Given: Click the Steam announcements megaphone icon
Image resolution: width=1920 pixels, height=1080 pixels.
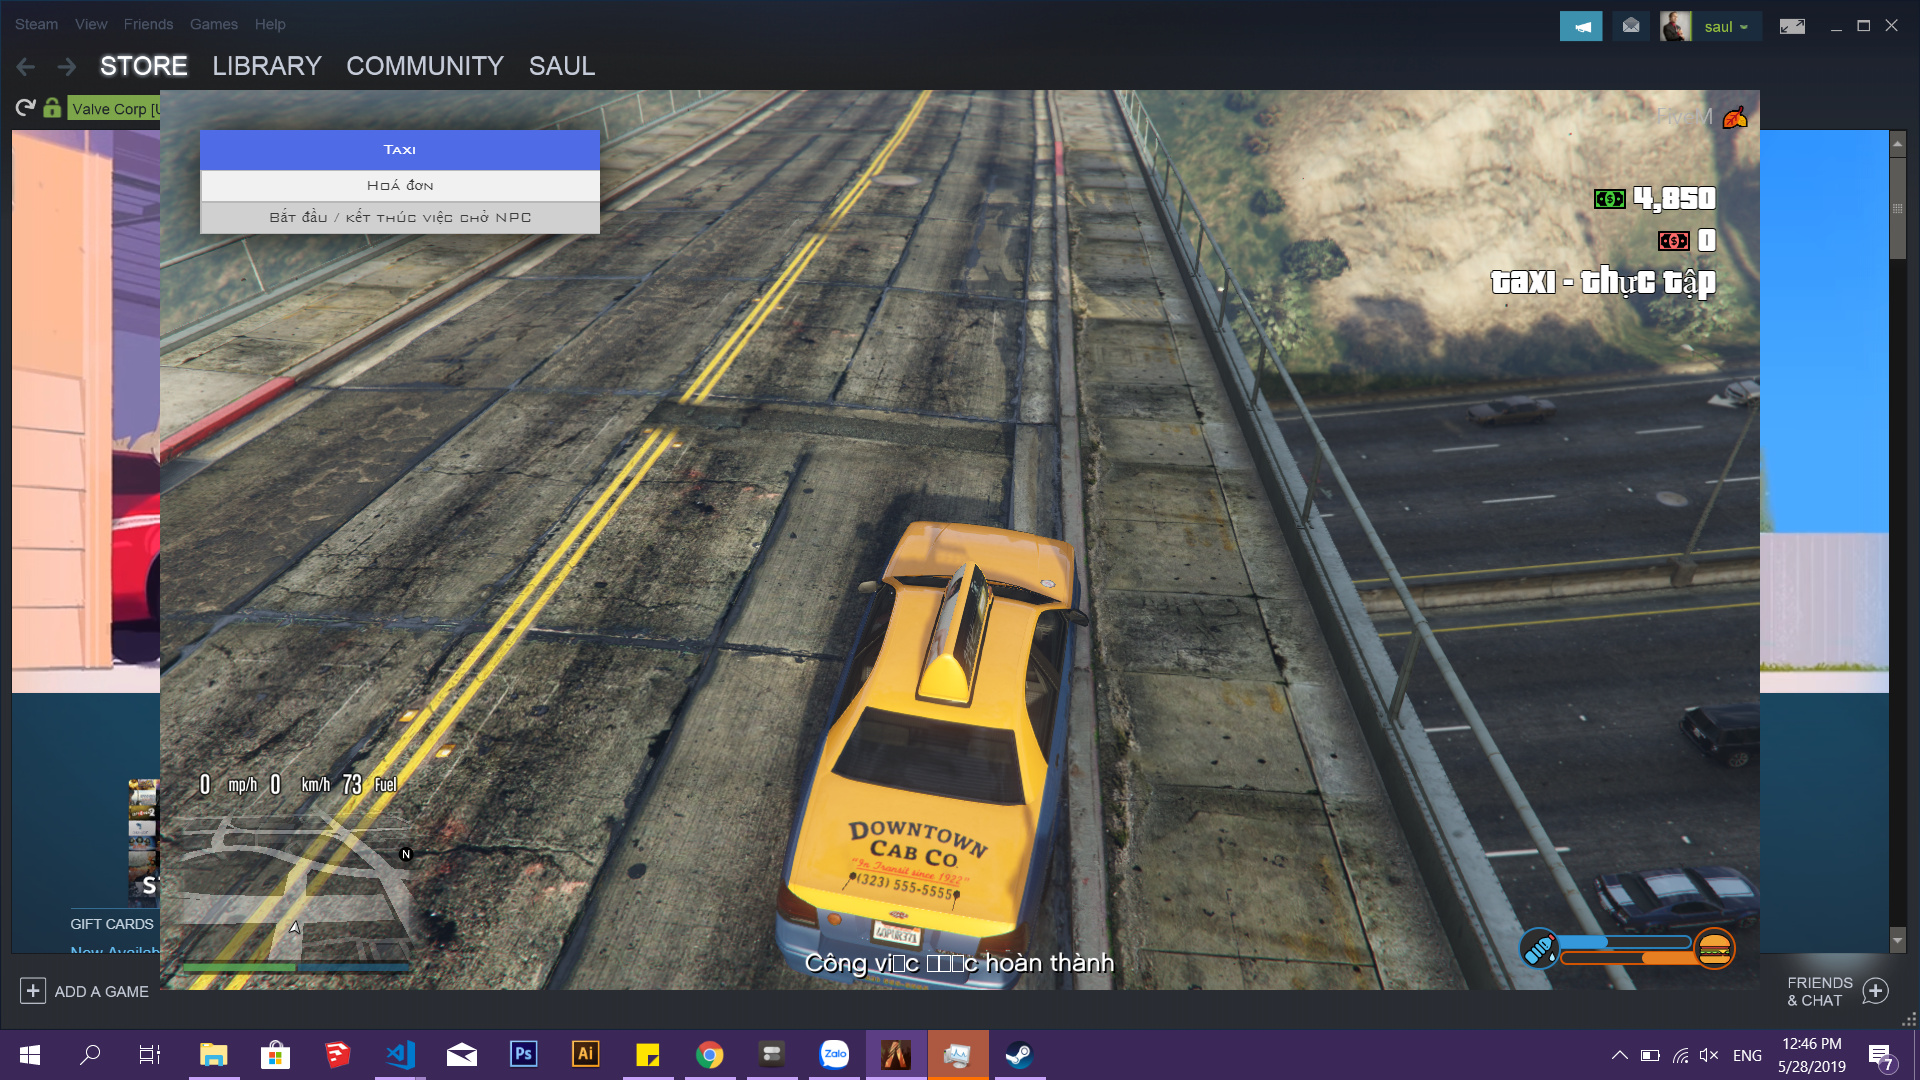Looking at the screenshot, I should [x=1581, y=26].
